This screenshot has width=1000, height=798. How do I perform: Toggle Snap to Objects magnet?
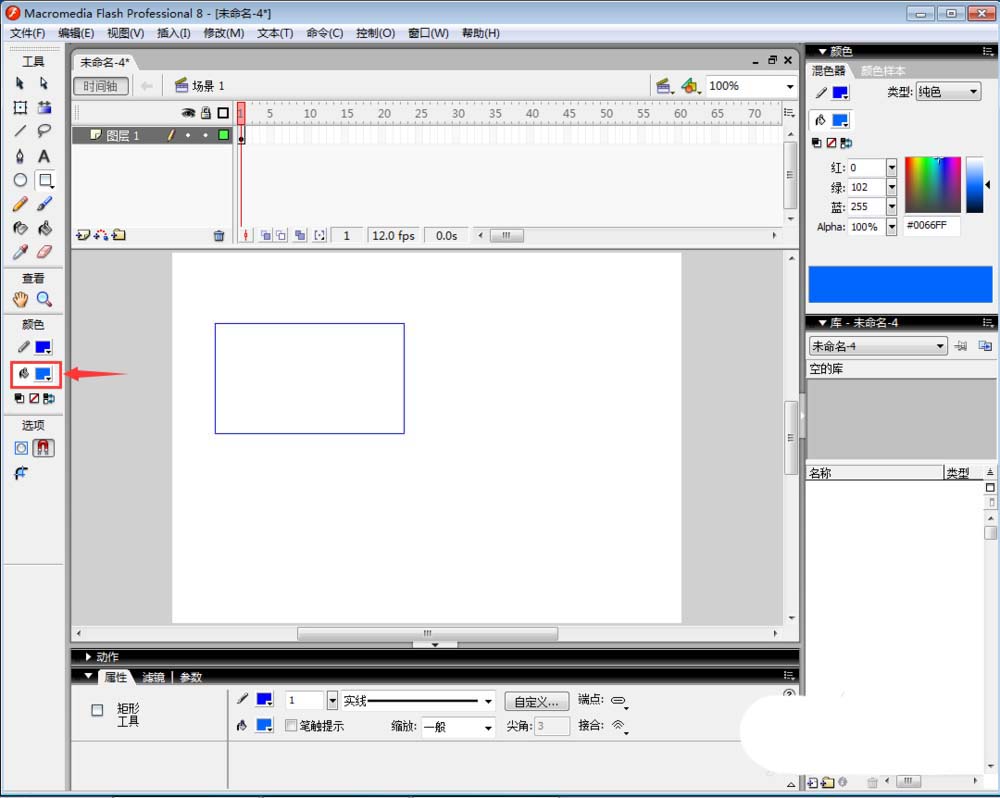(x=43, y=448)
